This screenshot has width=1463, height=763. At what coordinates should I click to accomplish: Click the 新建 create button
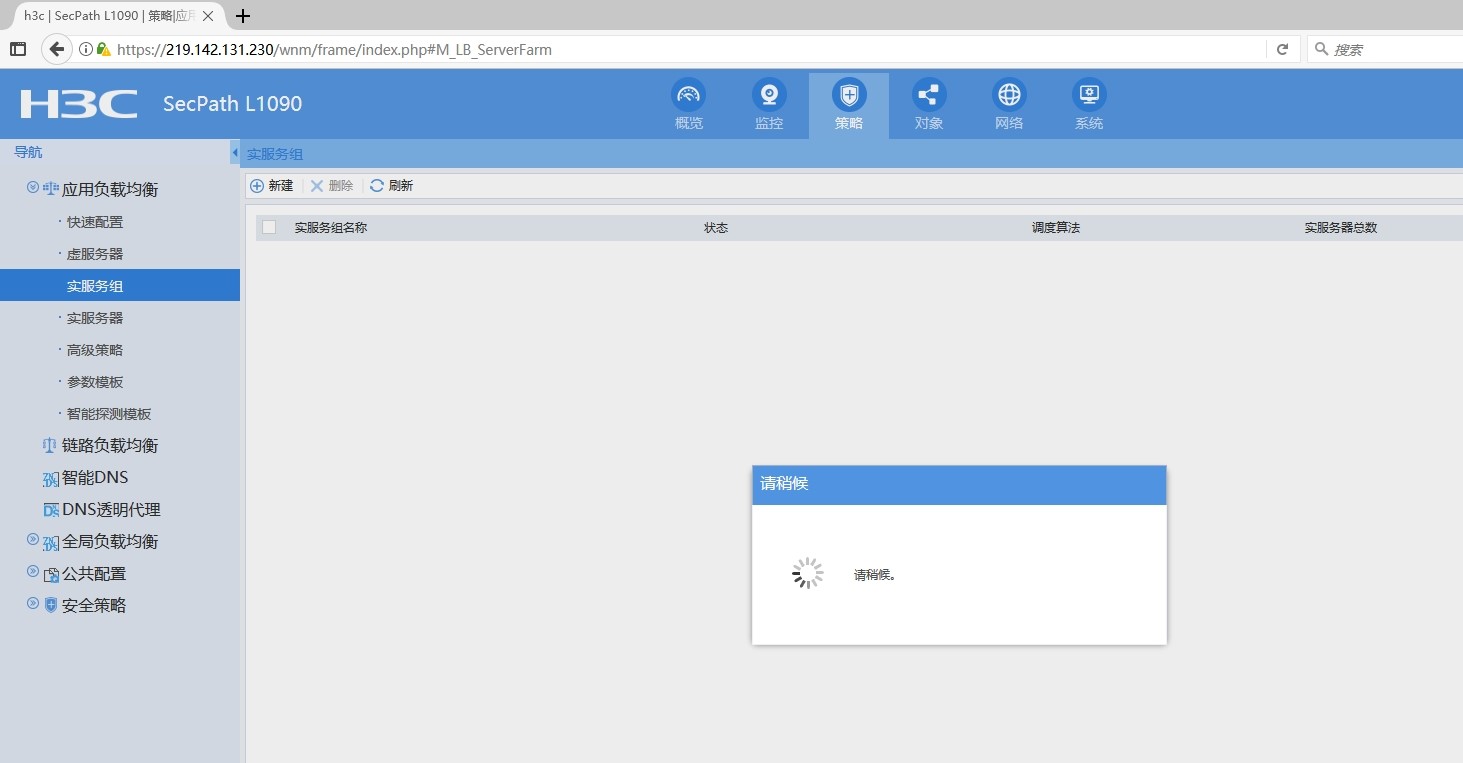[272, 186]
